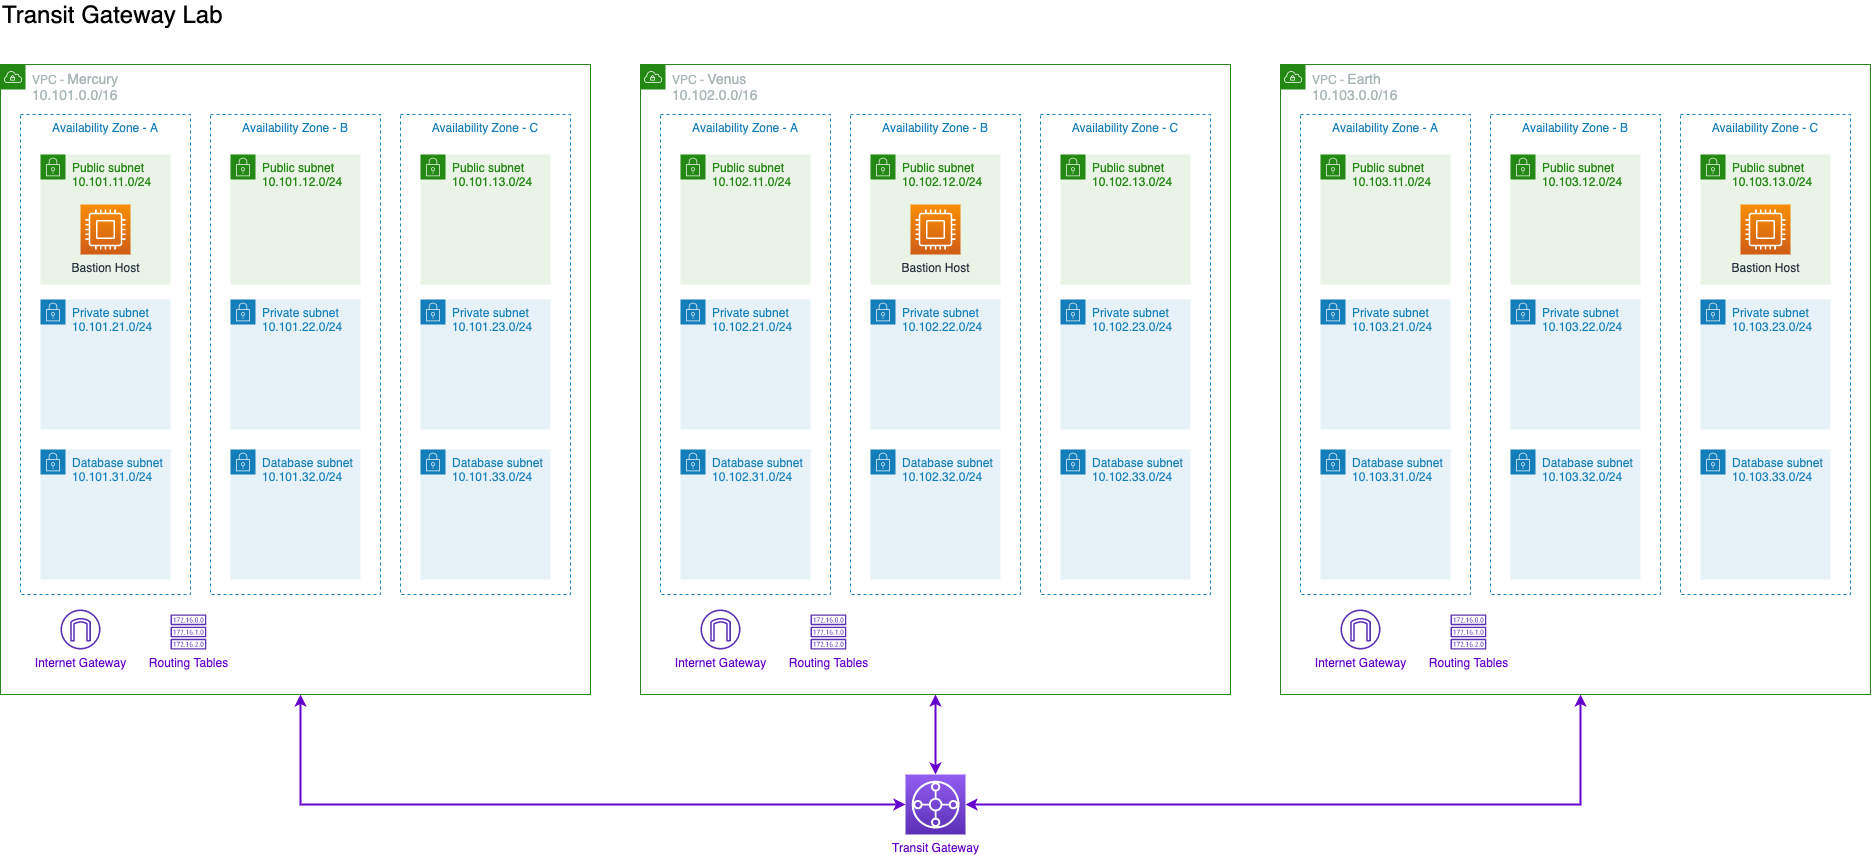Select the Bastion Host label in VPC Earth
The width and height of the screenshot is (1871, 855).
pyautogui.click(x=1765, y=268)
